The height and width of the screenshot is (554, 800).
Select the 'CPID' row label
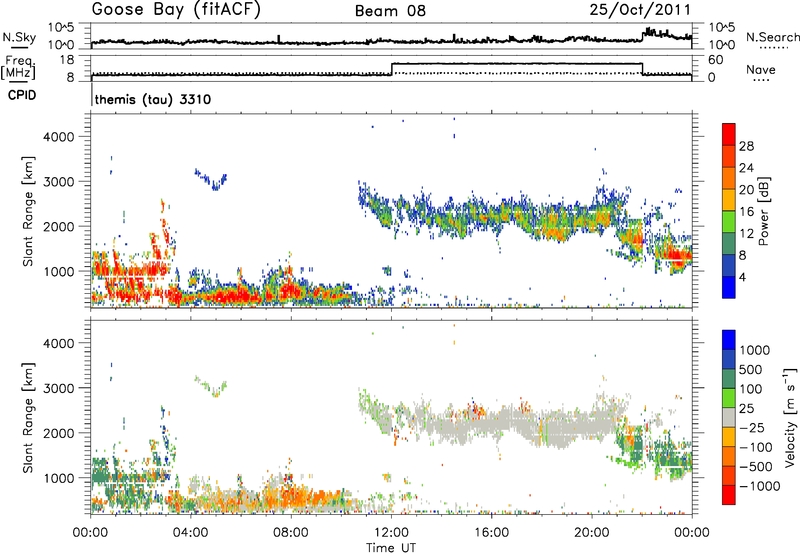22,95
